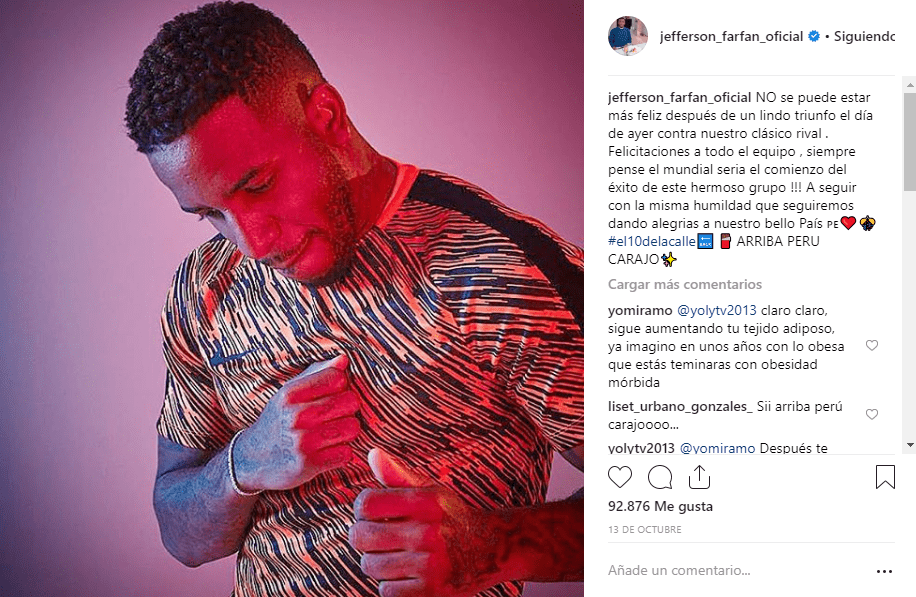Click the scrollbar up arrow in comments
916x597 pixels.
tap(910, 85)
